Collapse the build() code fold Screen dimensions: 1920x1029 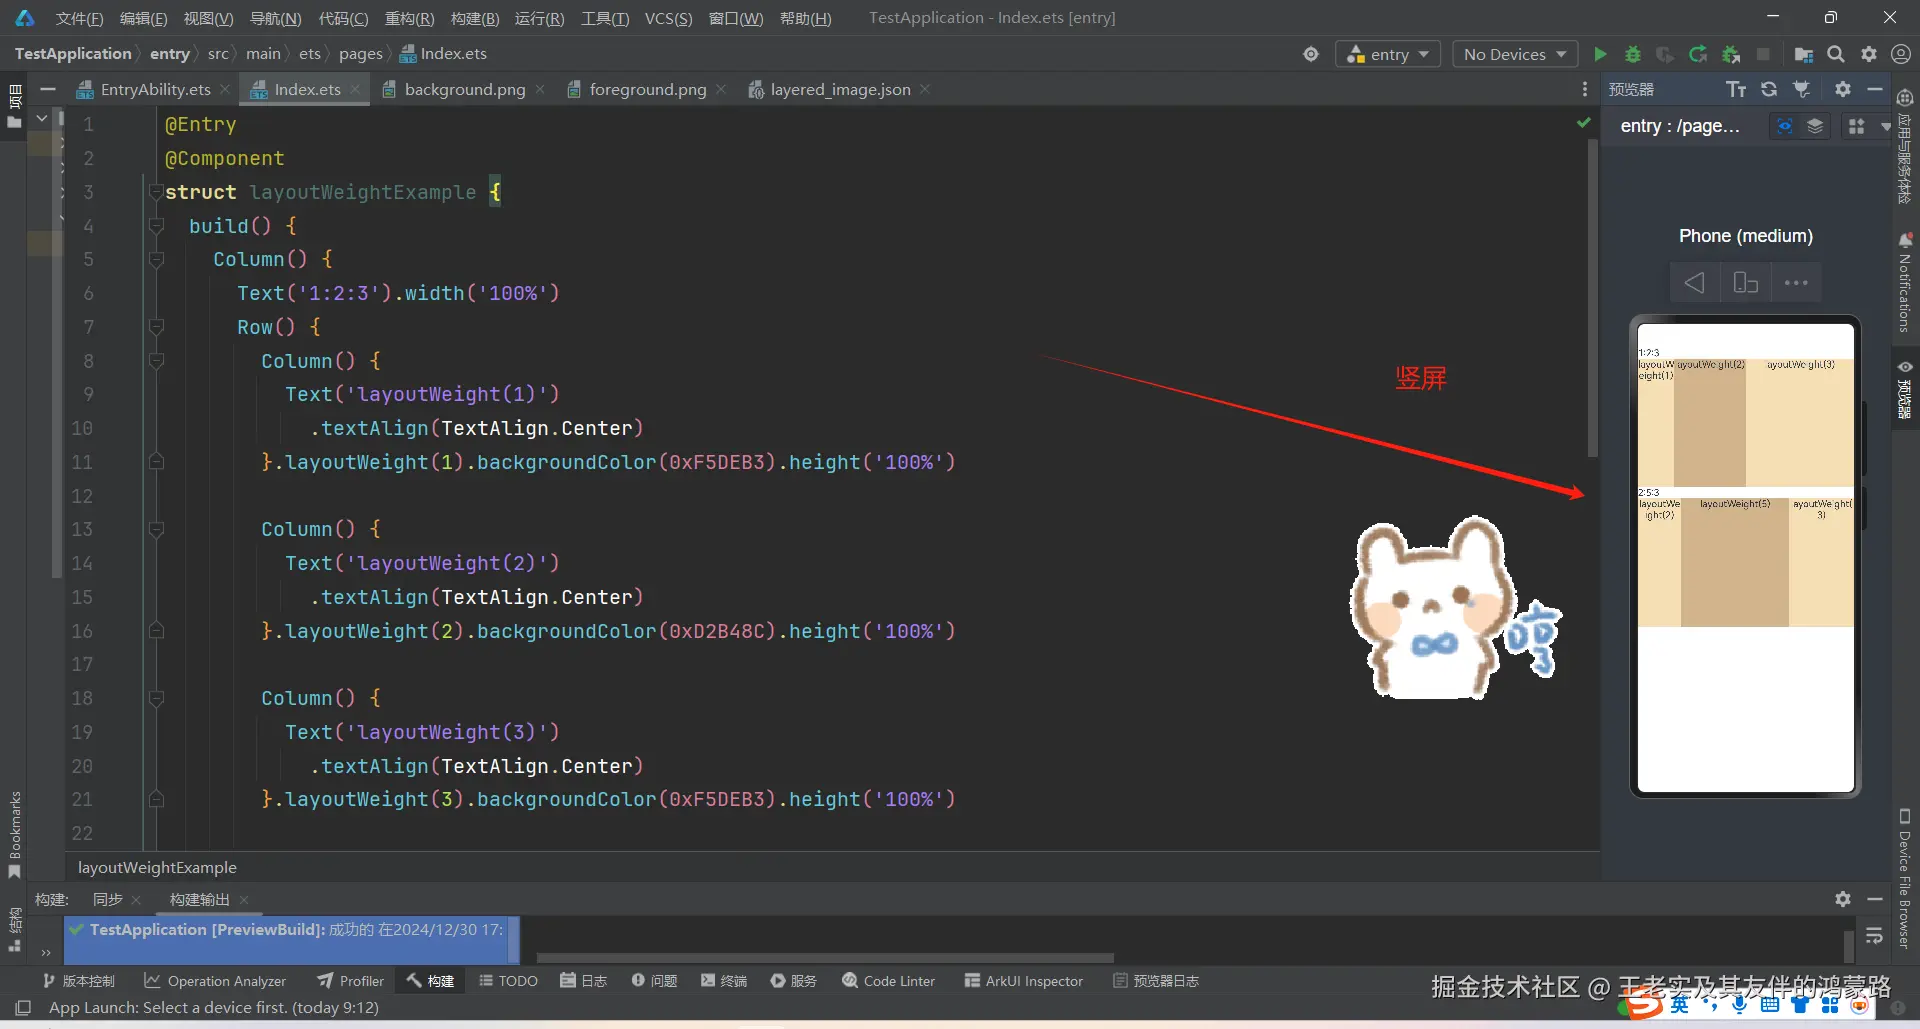[x=156, y=226]
